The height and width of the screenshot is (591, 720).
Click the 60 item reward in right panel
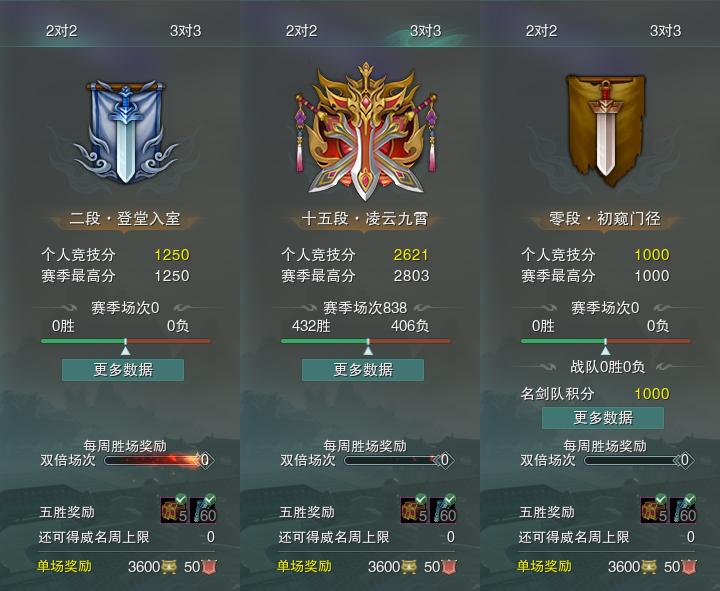tap(683, 510)
